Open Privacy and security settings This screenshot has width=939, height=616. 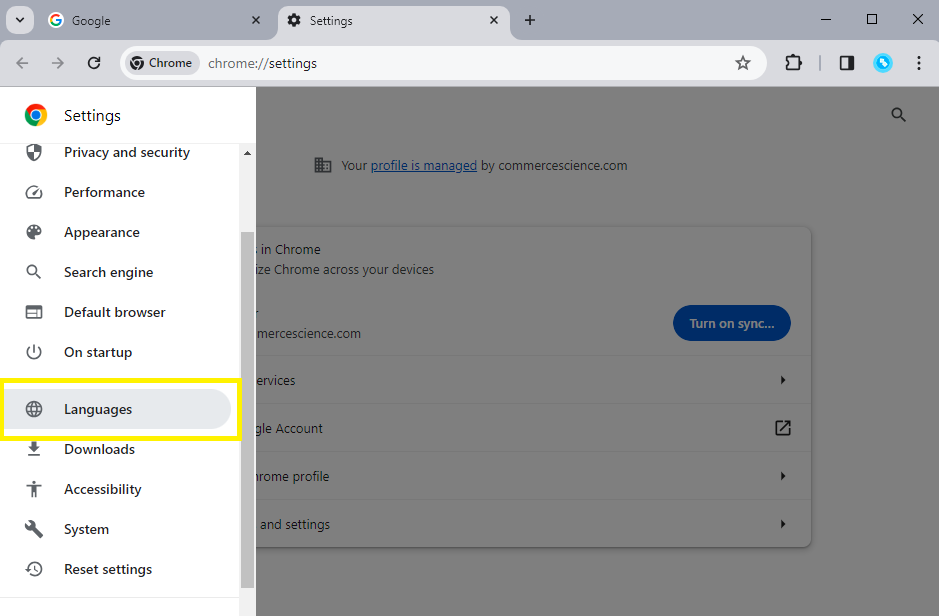point(126,152)
